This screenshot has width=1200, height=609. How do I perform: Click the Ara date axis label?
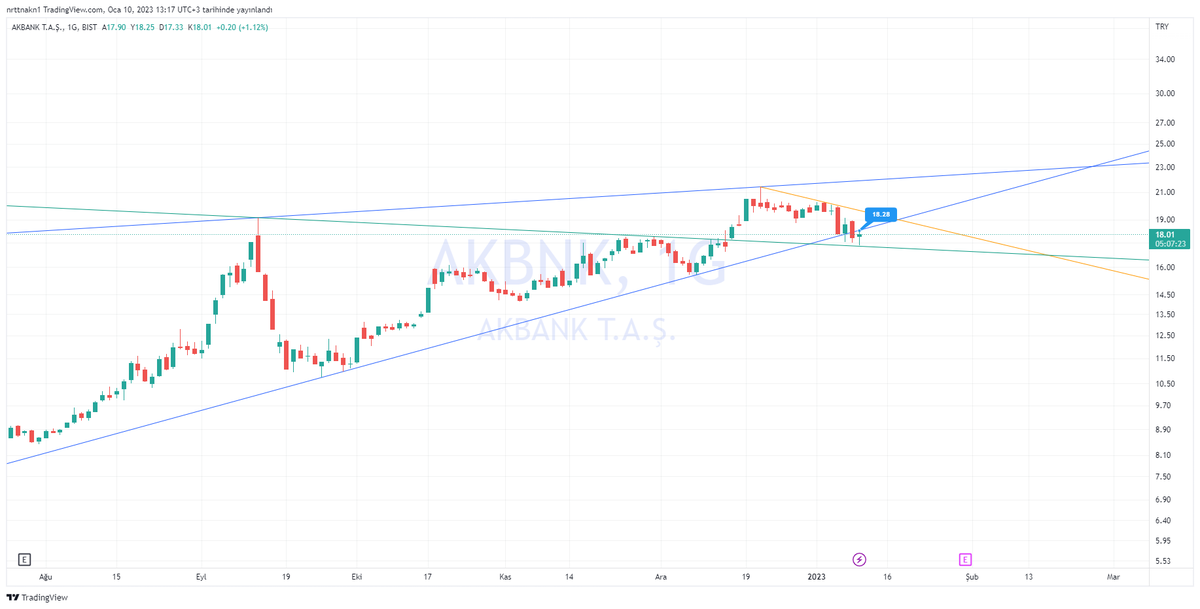pos(660,577)
